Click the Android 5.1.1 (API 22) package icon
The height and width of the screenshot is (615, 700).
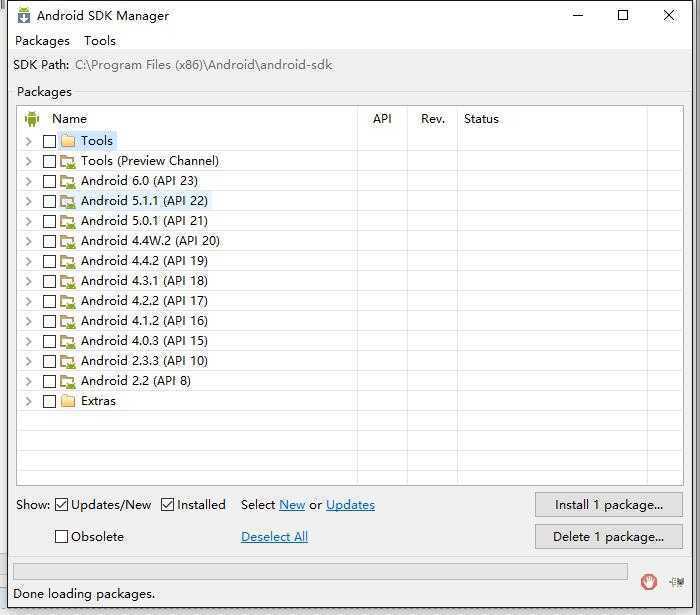click(68, 201)
